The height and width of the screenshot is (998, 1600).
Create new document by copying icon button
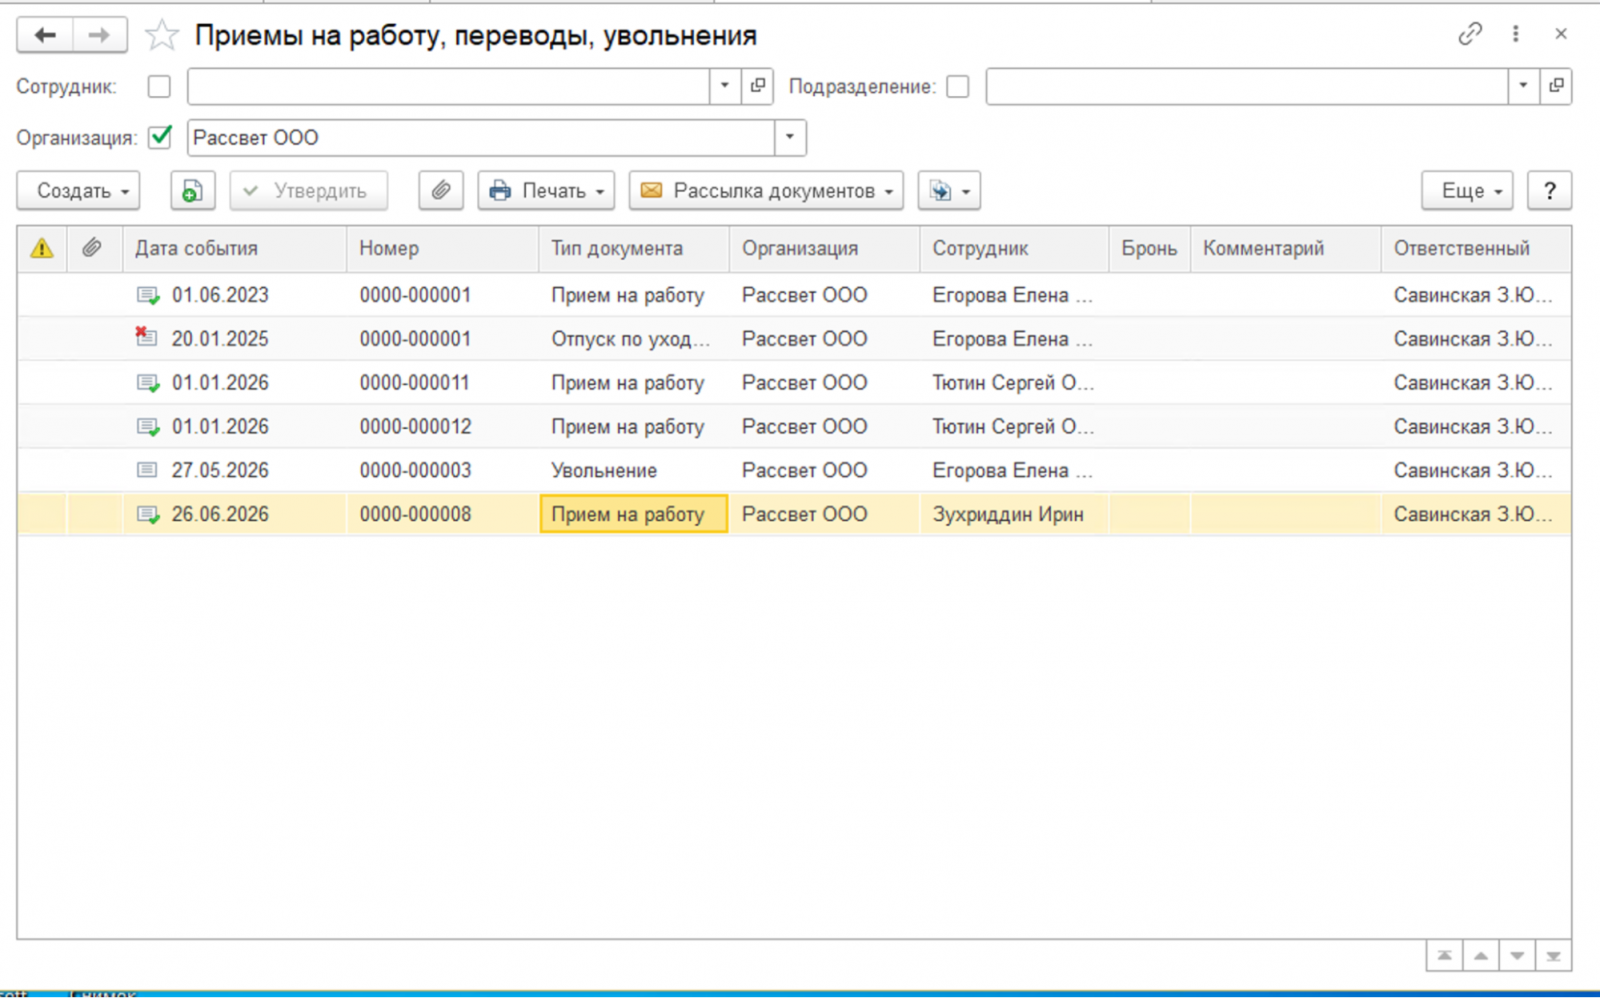click(192, 191)
